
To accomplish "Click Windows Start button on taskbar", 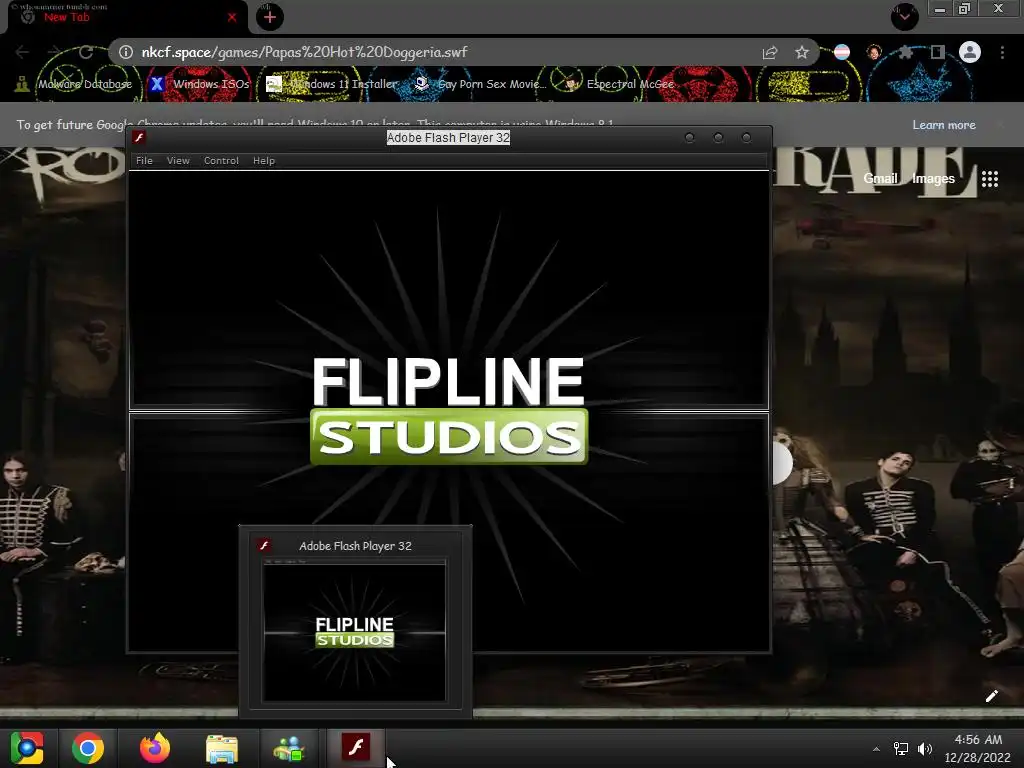I will 27,748.
